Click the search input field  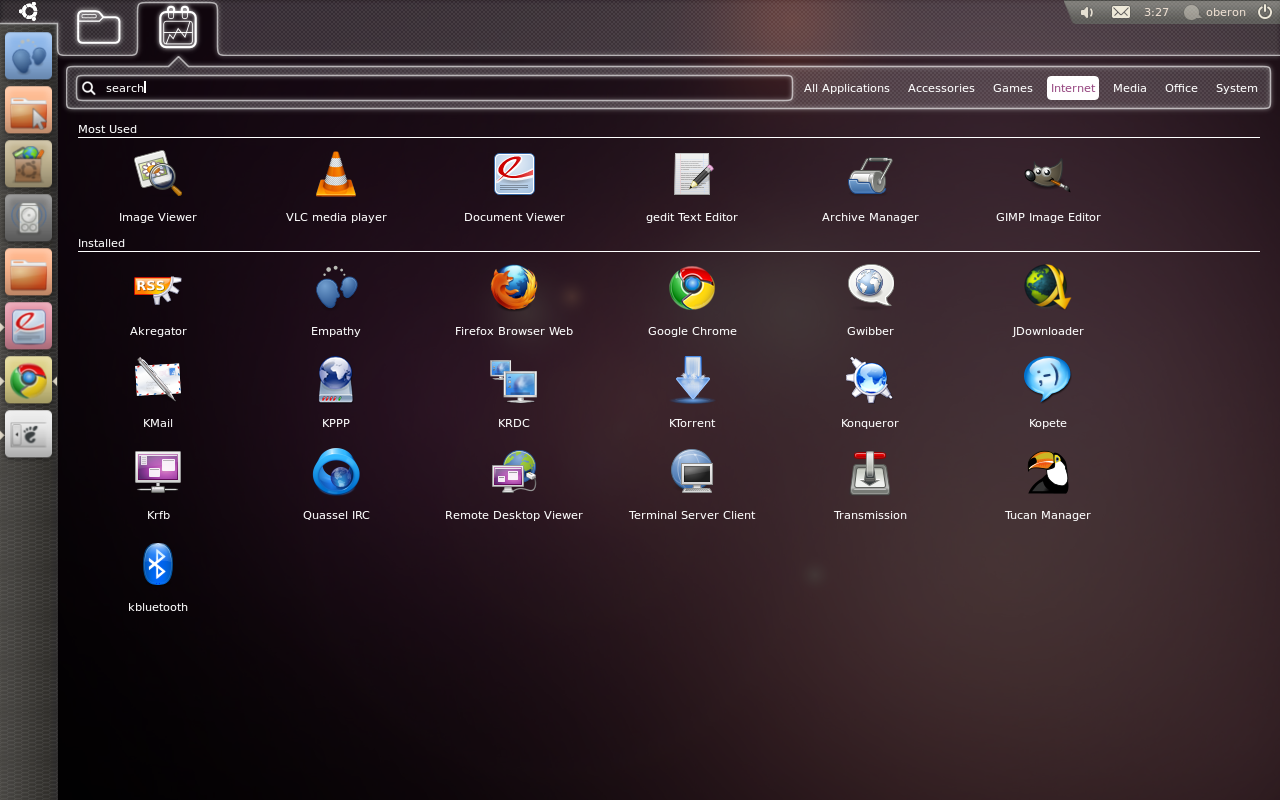[440, 88]
